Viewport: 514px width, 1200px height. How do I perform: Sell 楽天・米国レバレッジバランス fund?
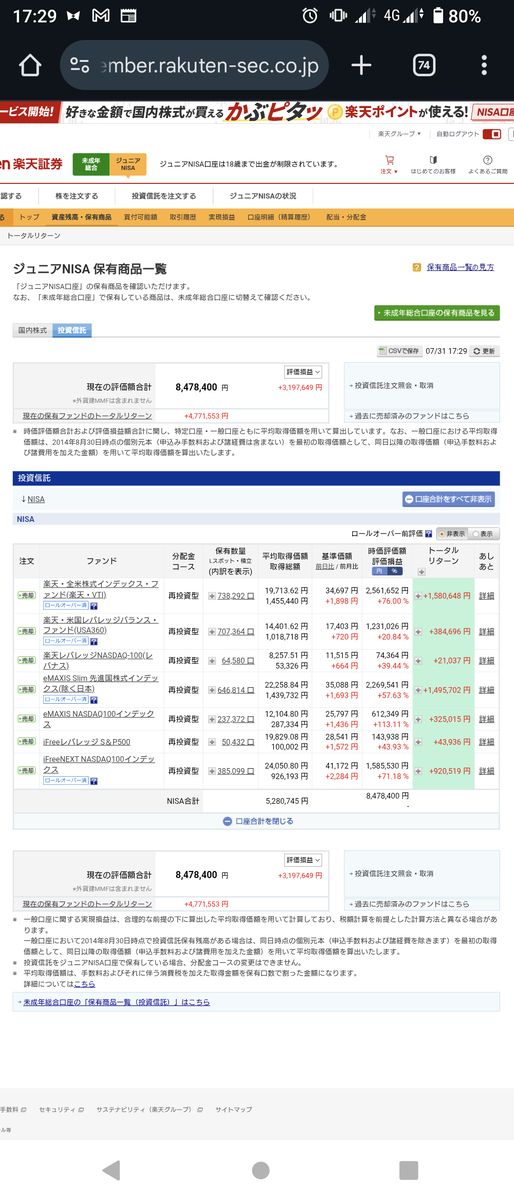[26, 632]
